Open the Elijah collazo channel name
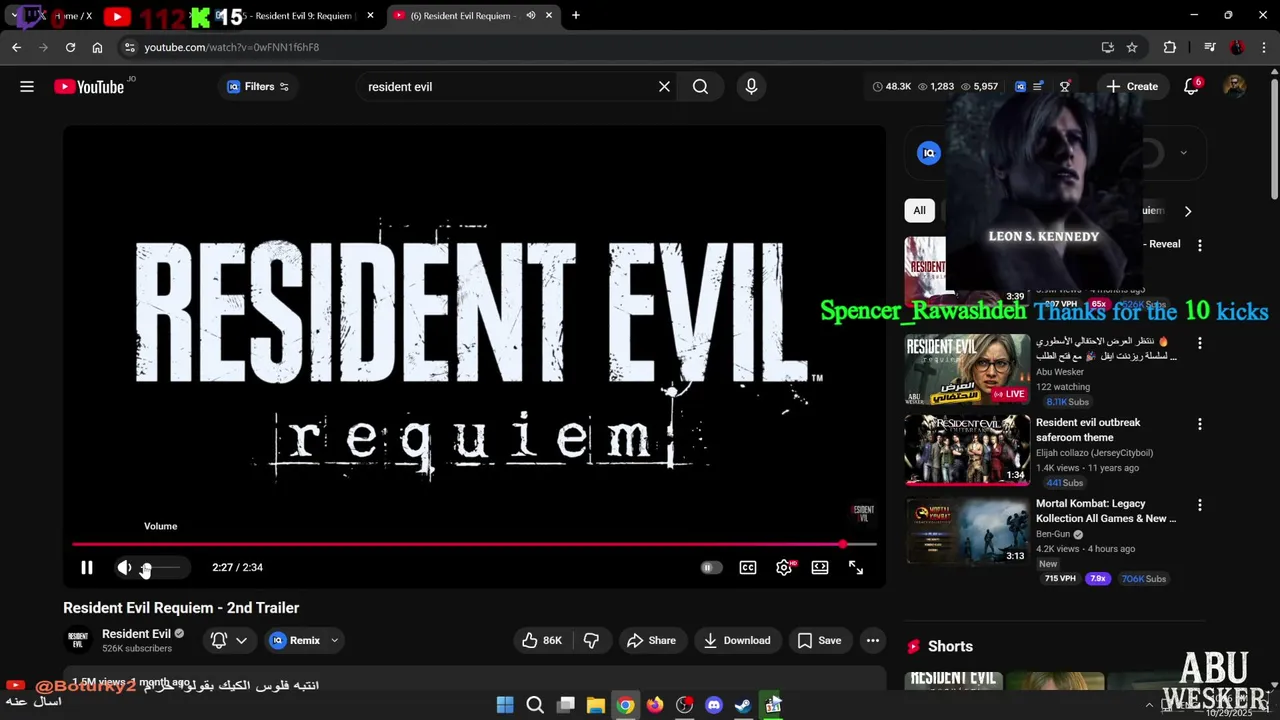 (1094, 453)
